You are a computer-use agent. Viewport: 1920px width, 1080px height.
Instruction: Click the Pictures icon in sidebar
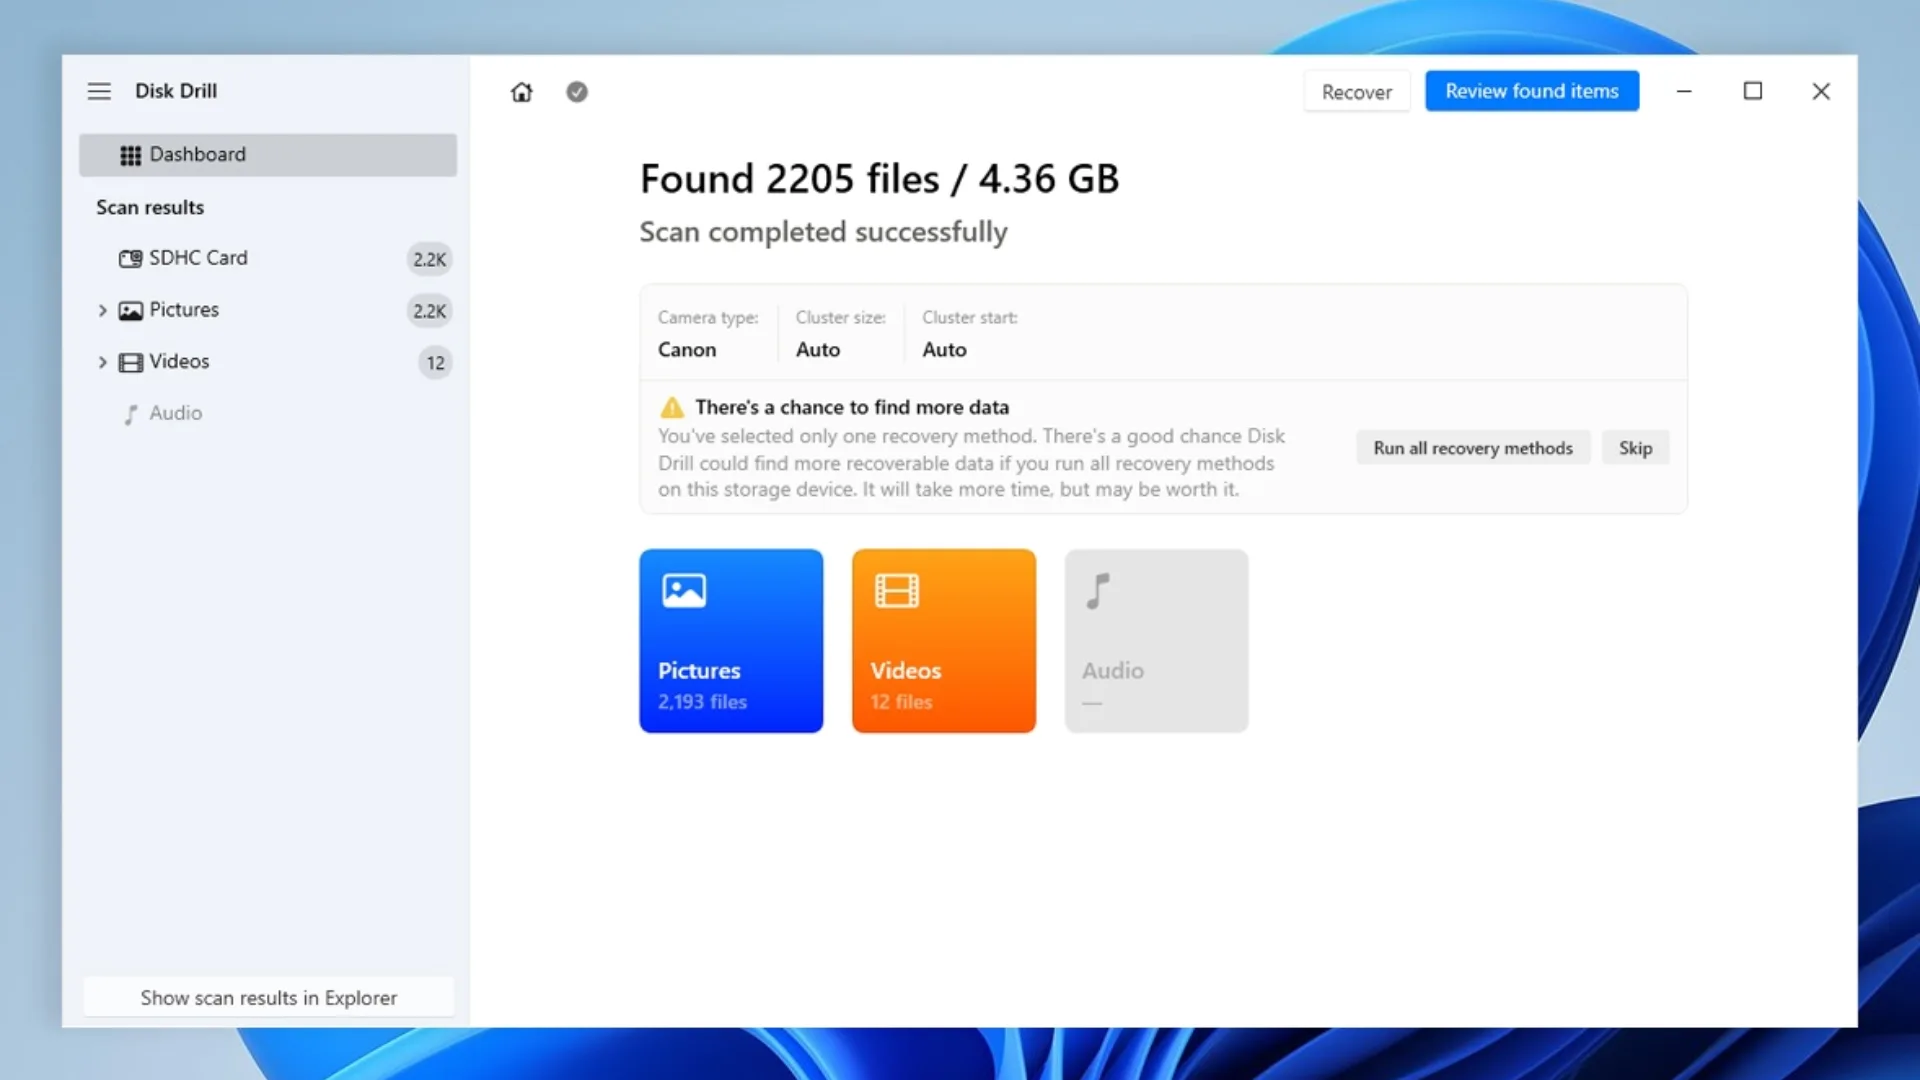point(130,310)
